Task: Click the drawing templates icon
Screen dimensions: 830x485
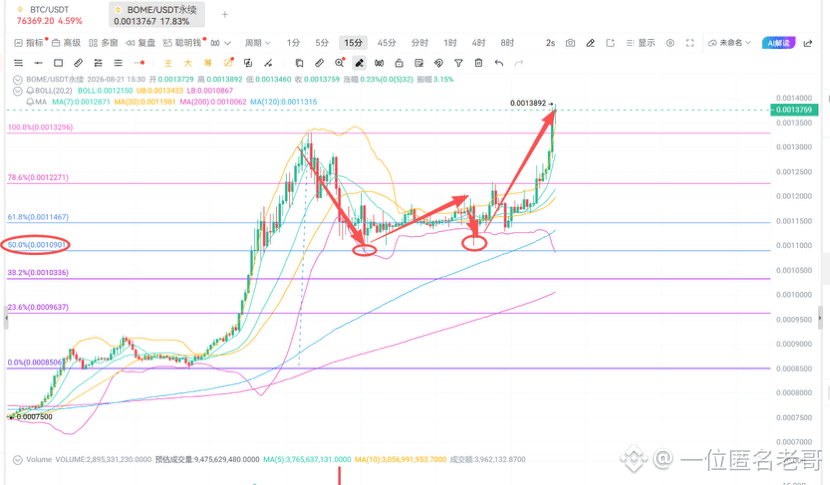Action: 299,63
